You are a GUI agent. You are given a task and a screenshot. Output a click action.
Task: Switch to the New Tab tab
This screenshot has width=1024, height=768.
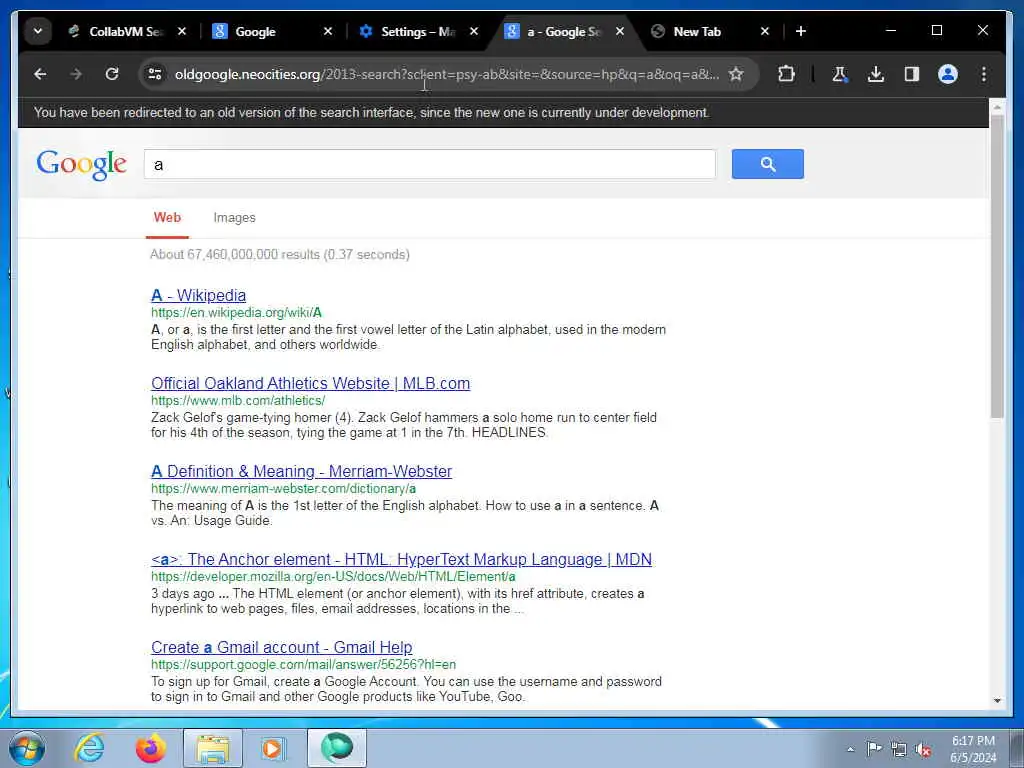710,31
